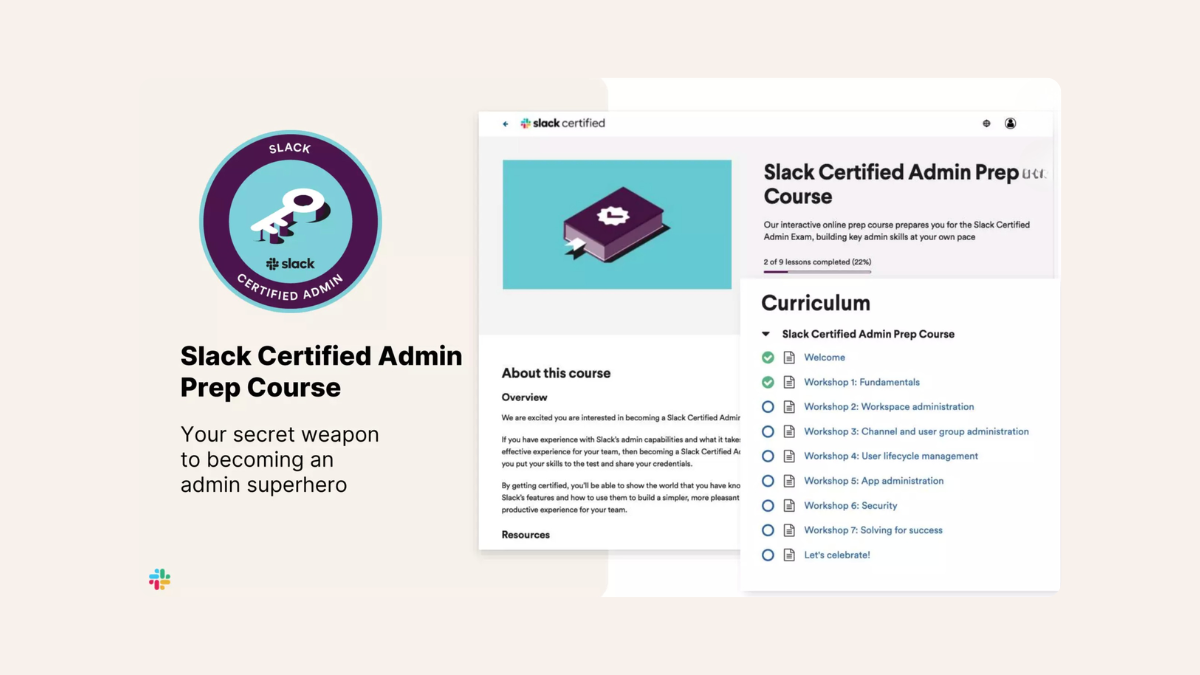Open Workshop 4: User lifecycle management
The image size is (1200, 675).
(x=891, y=456)
